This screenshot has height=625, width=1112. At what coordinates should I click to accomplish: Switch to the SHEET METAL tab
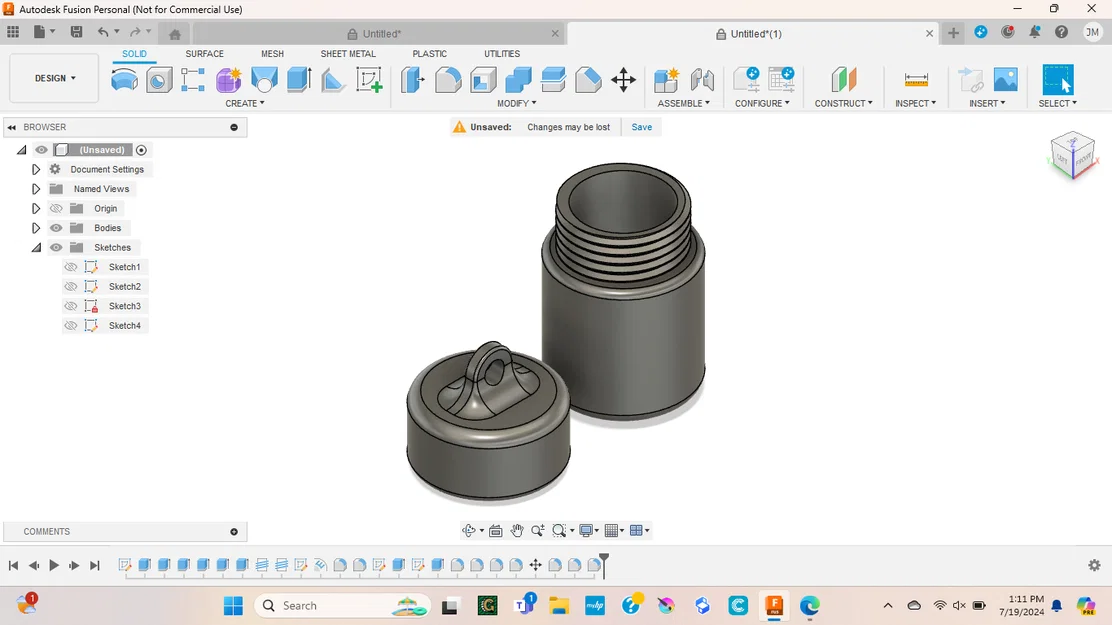click(x=348, y=54)
